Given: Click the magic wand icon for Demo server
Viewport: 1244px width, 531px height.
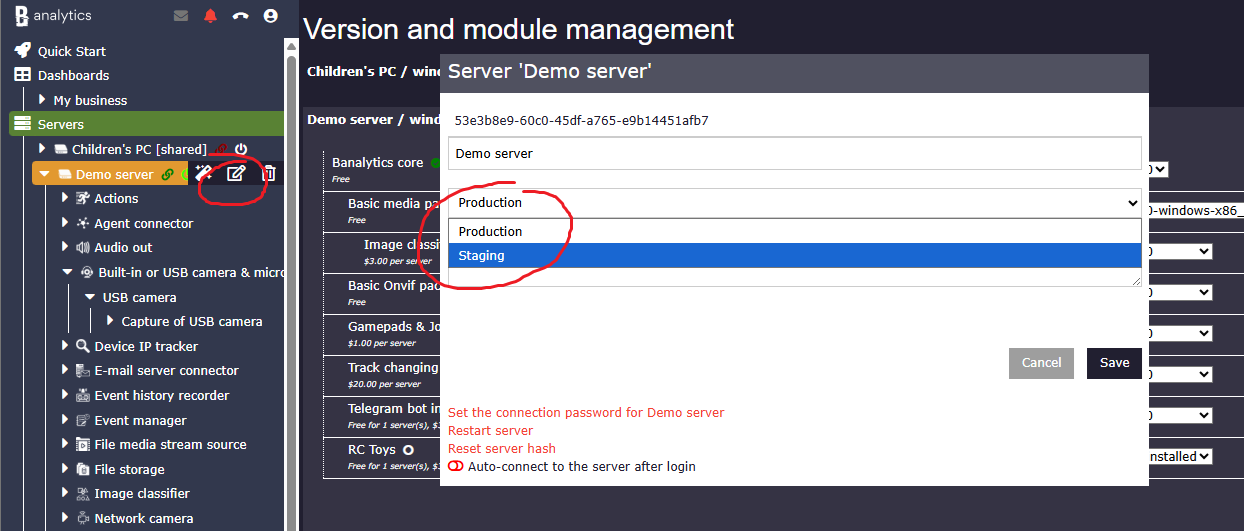Looking at the screenshot, I should [204, 174].
